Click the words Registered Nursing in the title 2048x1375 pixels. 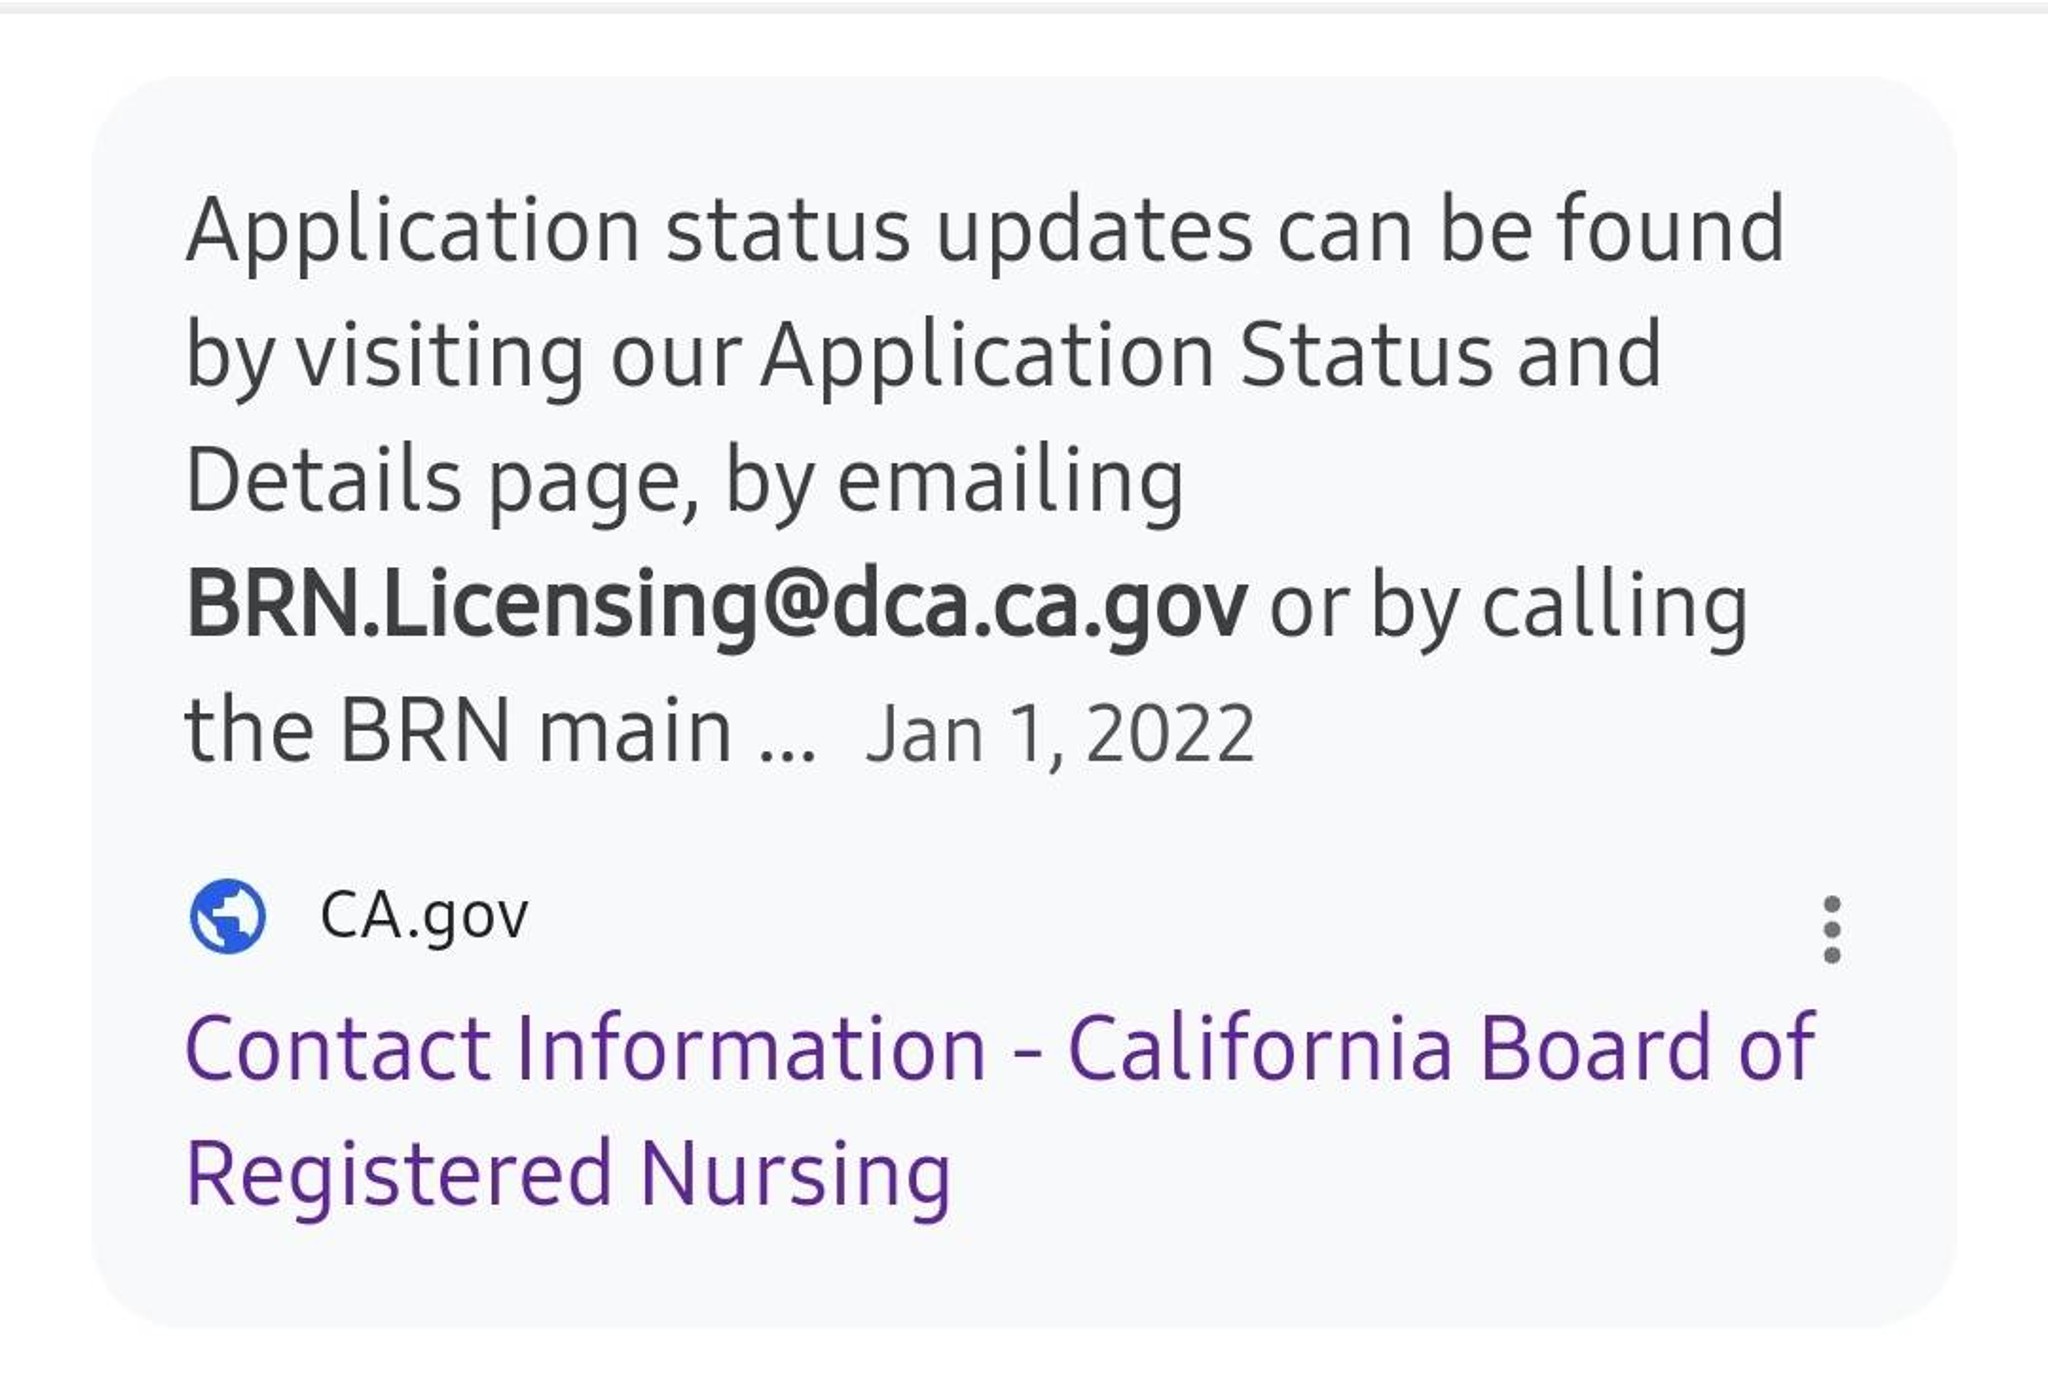pyautogui.click(x=568, y=1174)
